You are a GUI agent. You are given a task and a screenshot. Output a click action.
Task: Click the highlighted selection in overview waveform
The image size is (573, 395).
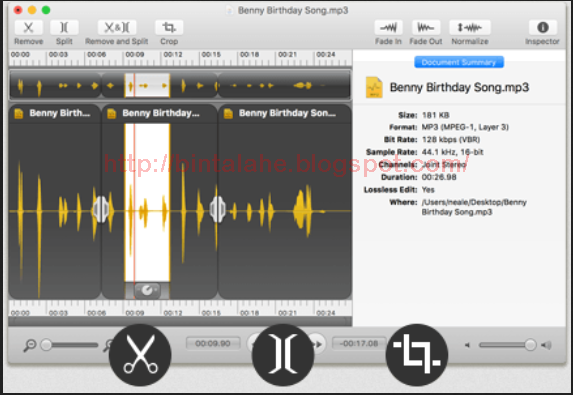point(147,86)
